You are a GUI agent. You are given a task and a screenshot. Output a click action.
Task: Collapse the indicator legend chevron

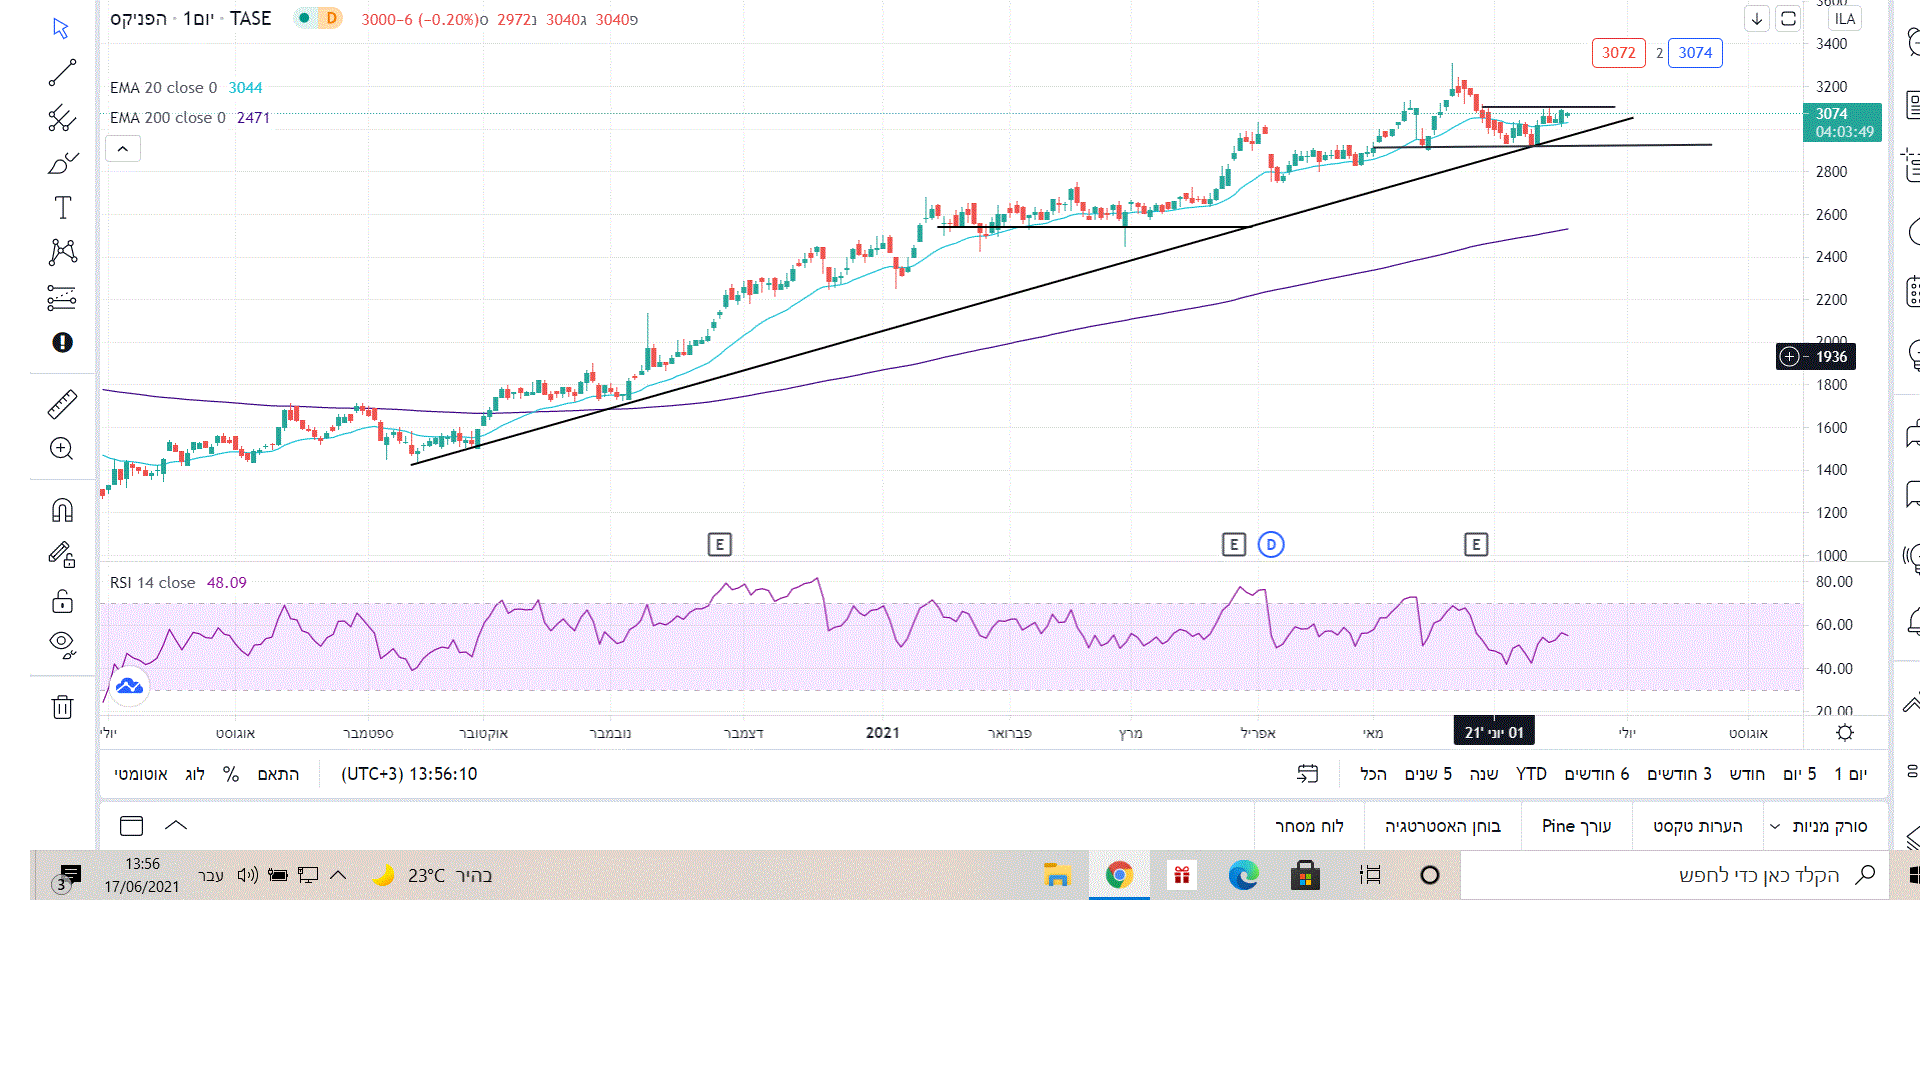coord(123,149)
